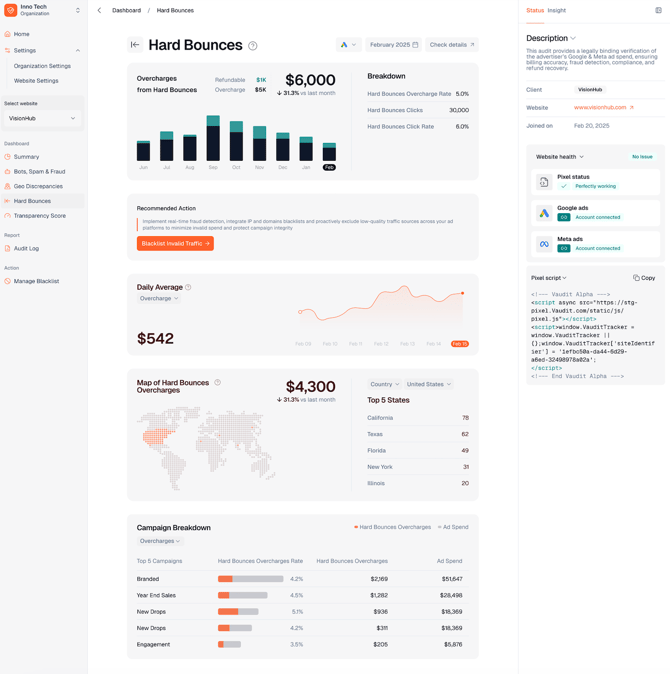The height and width of the screenshot is (674, 670).
Task: Click the Year End Sales rate bar
Action: tap(243, 595)
